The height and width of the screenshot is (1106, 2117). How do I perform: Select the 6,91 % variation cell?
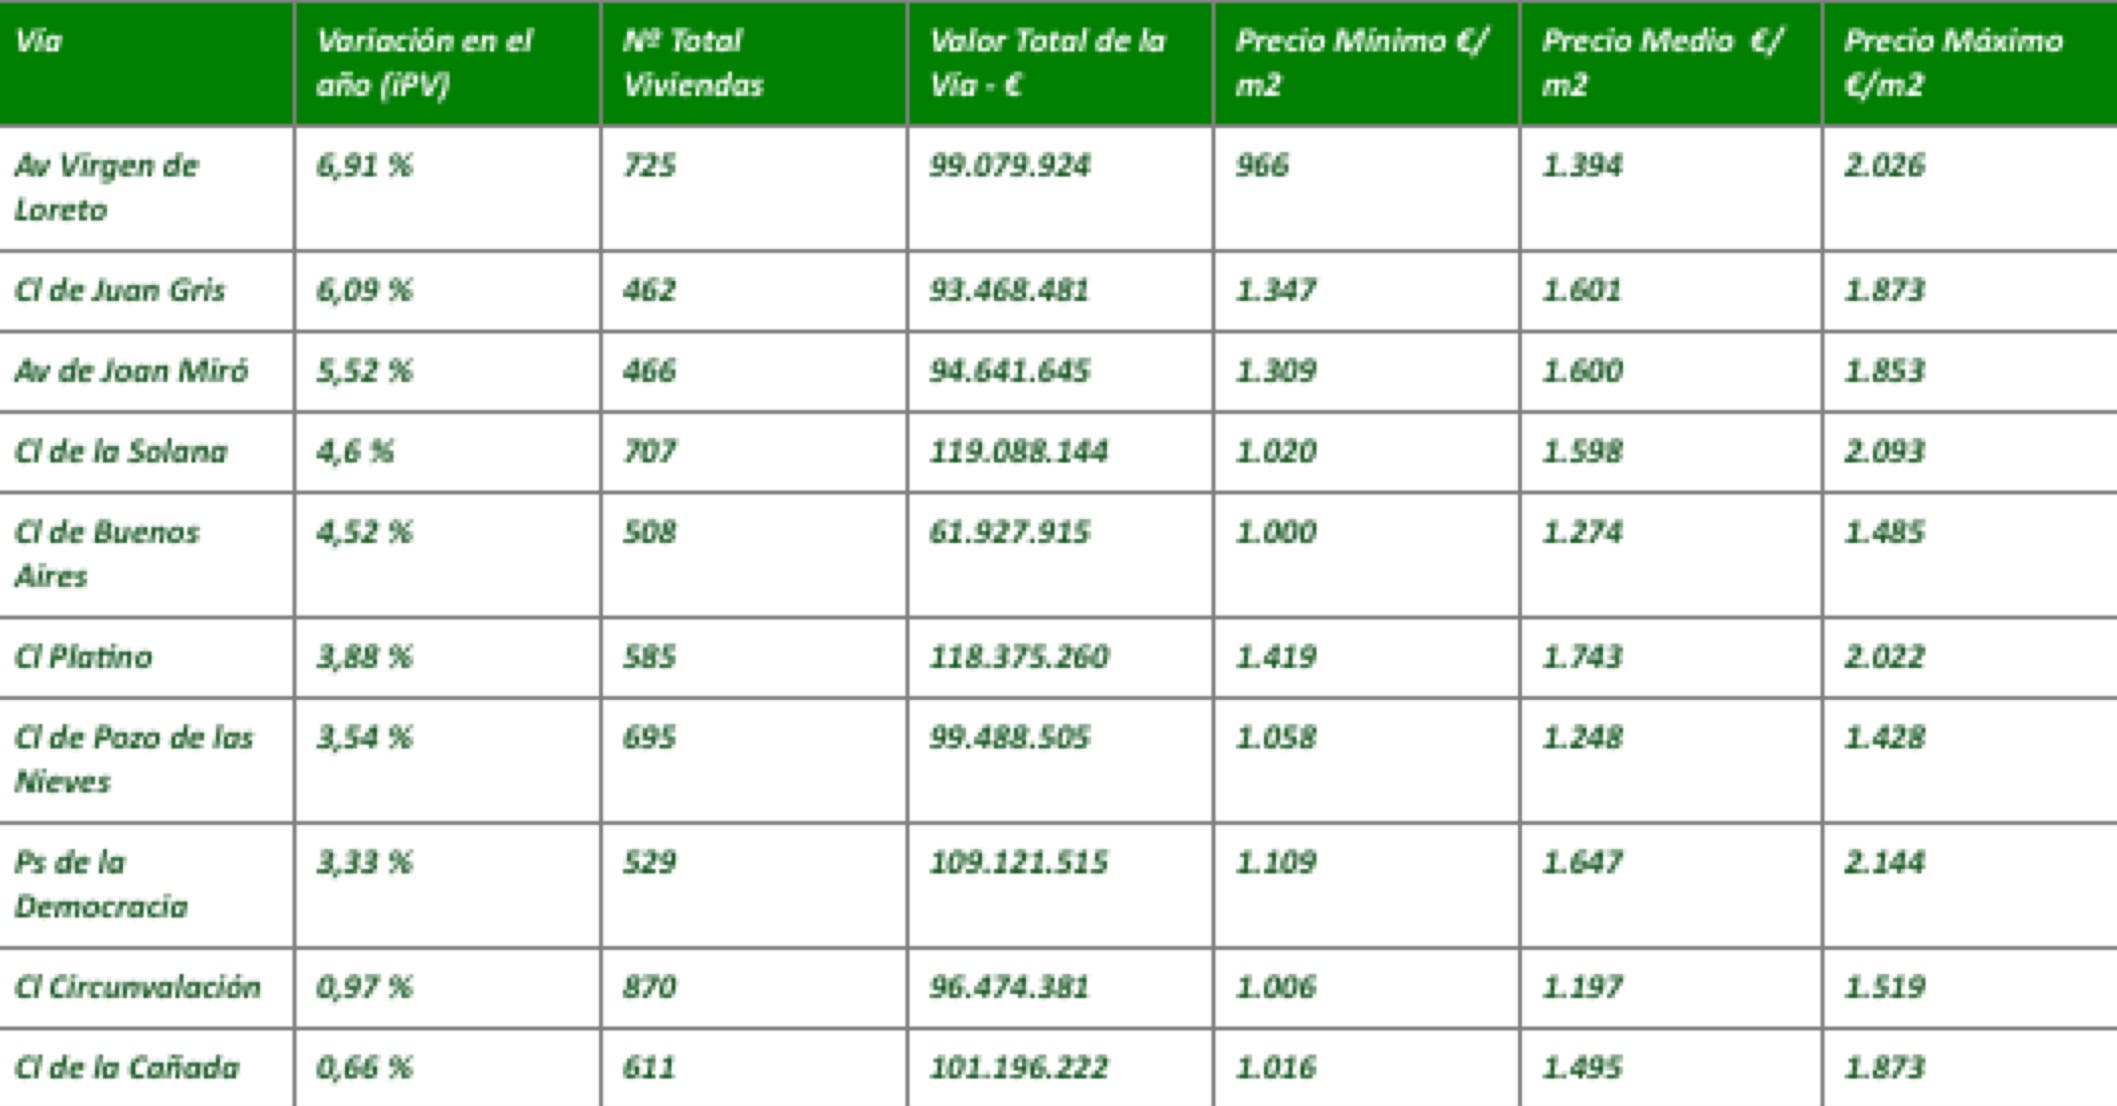(x=364, y=166)
